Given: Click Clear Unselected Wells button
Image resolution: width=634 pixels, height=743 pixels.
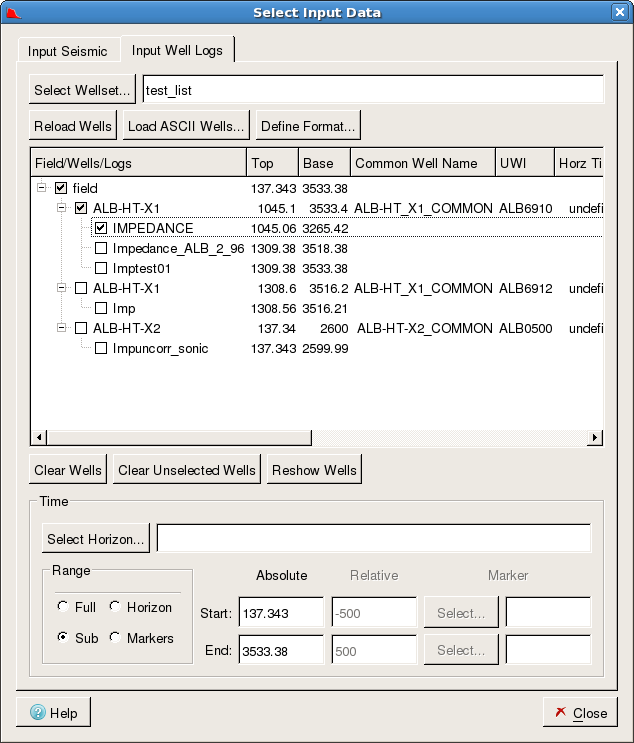Looking at the screenshot, I should [187, 470].
